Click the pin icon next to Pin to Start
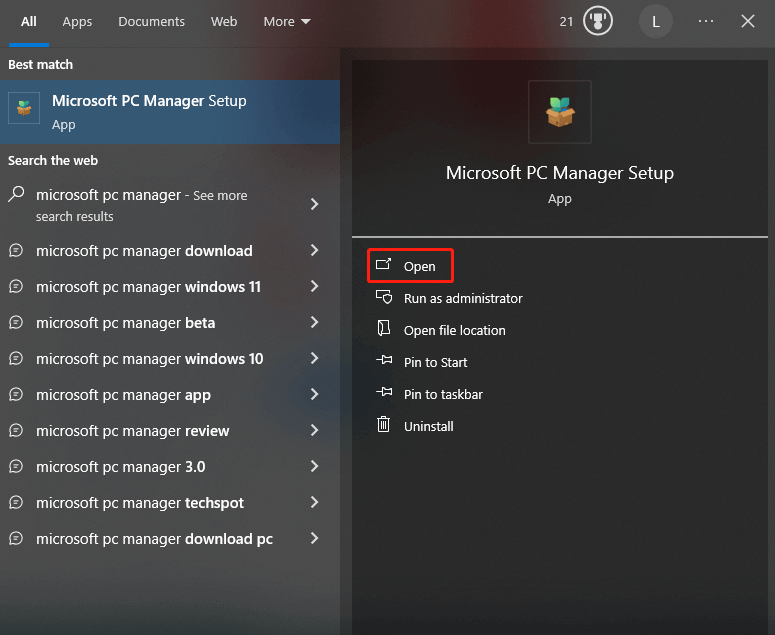Screen dimensions: 775x635 (384, 360)
